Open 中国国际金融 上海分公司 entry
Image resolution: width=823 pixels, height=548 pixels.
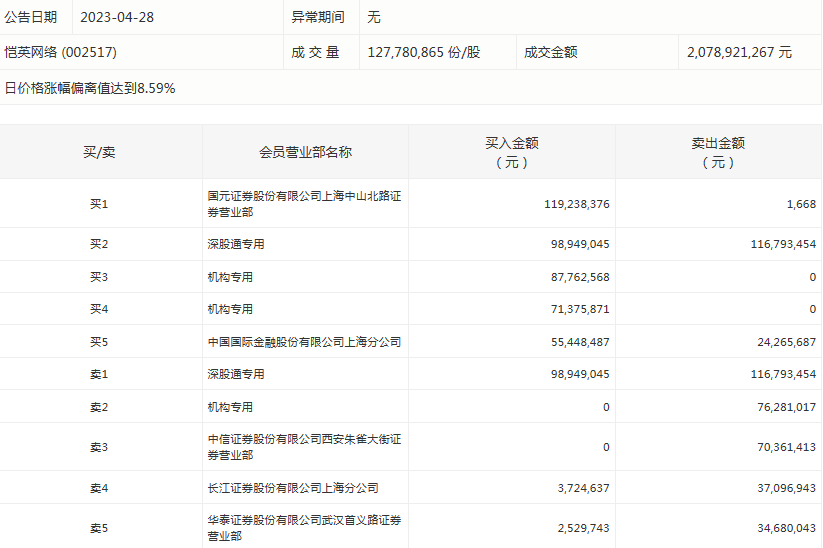[x=304, y=342]
